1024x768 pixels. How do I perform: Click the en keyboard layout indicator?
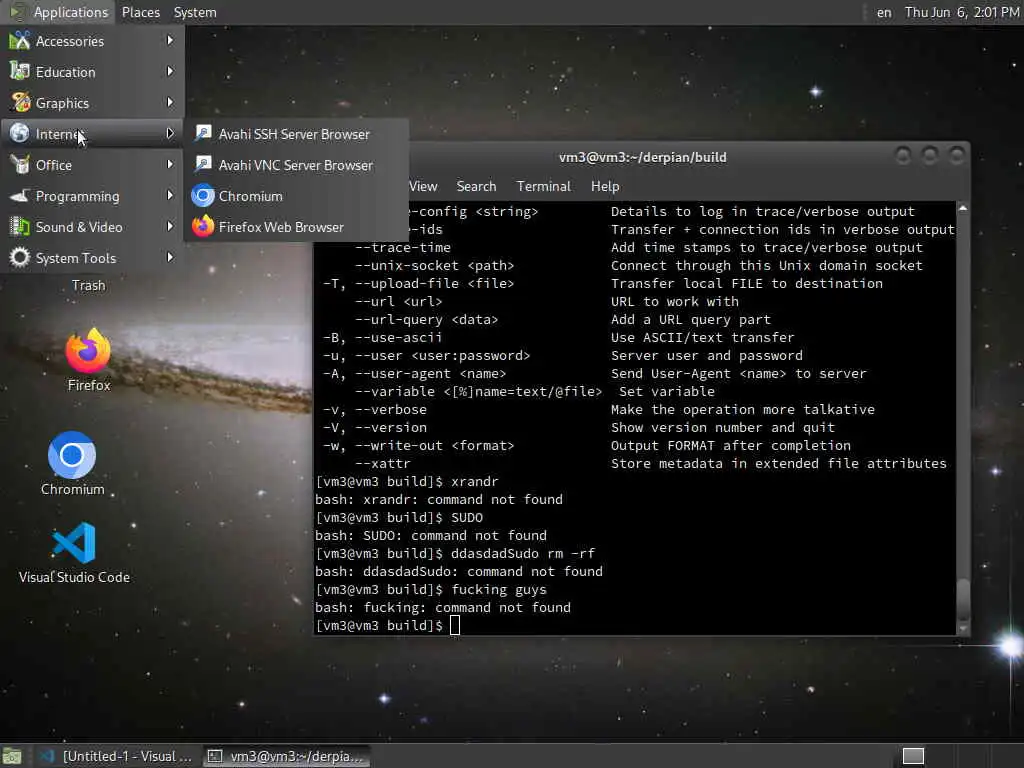point(884,12)
